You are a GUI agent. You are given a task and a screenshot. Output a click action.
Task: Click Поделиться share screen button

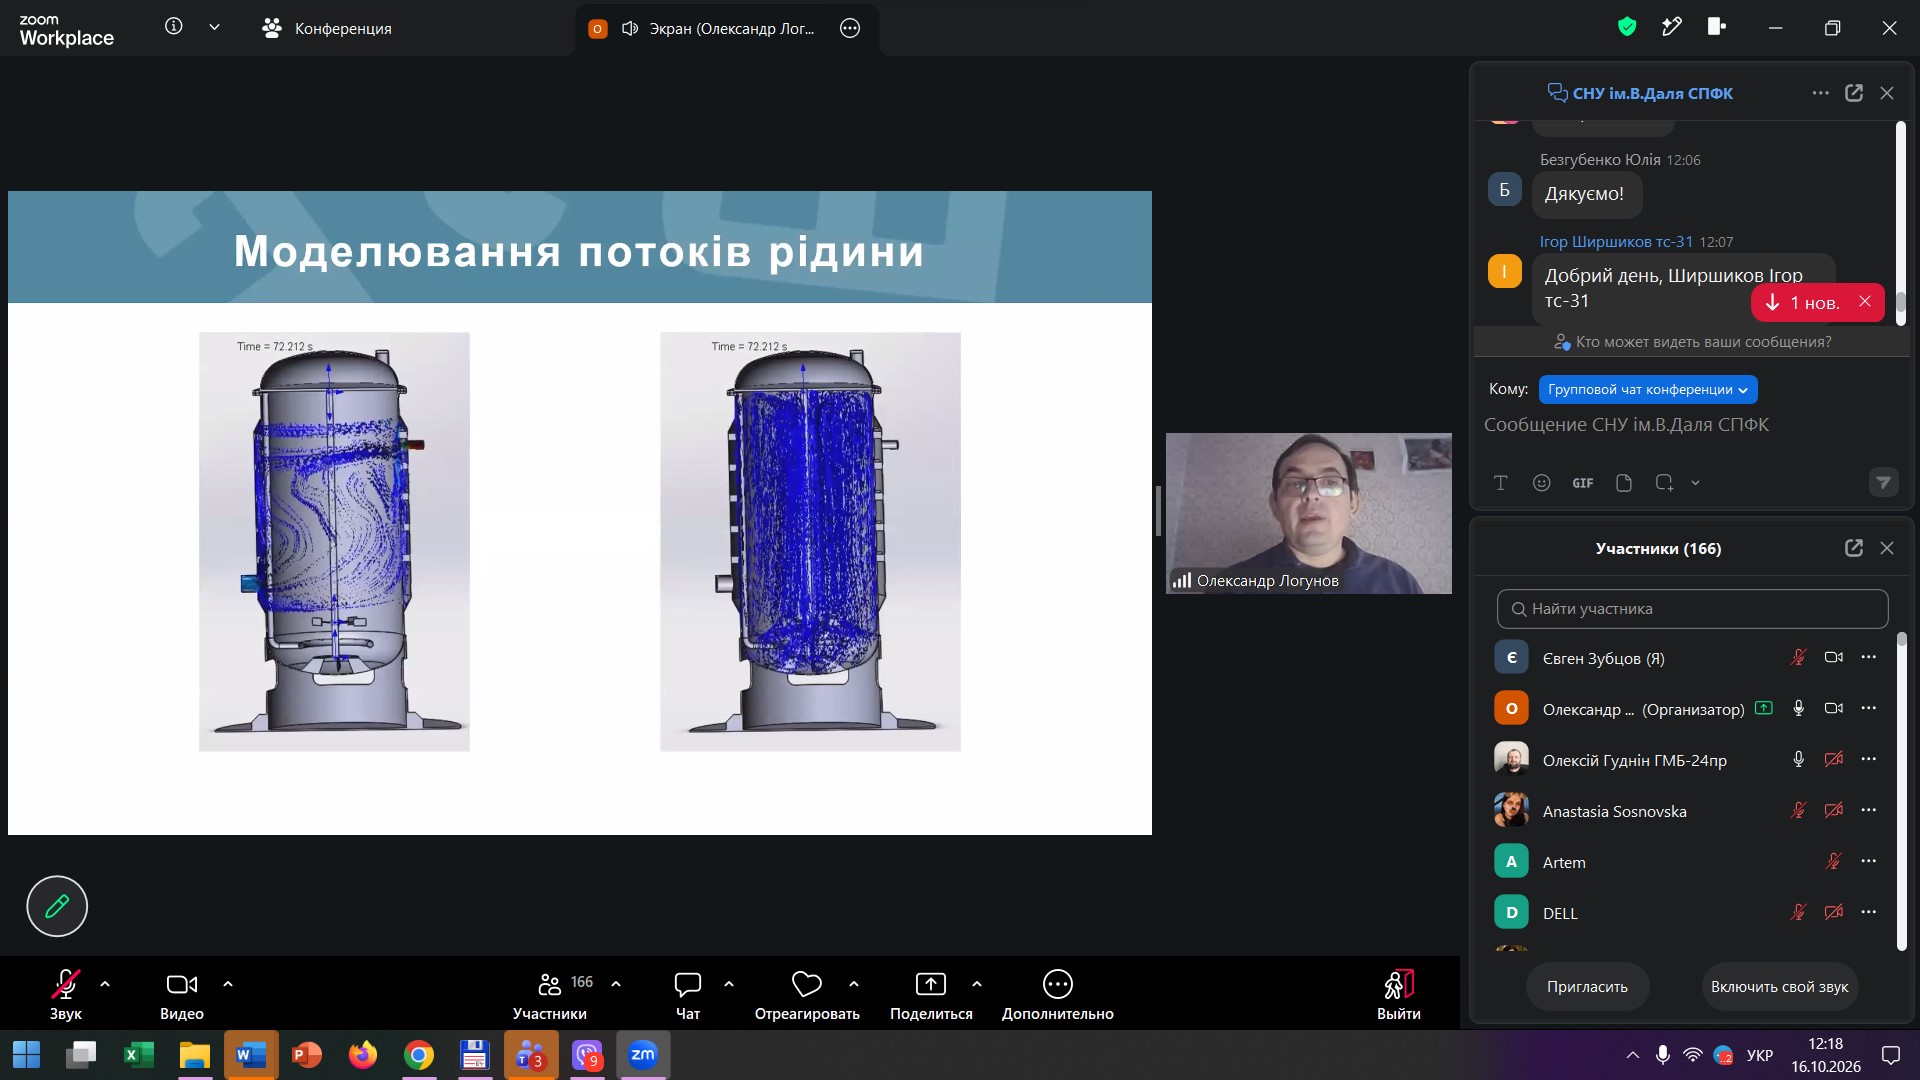pyautogui.click(x=931, y=995)
